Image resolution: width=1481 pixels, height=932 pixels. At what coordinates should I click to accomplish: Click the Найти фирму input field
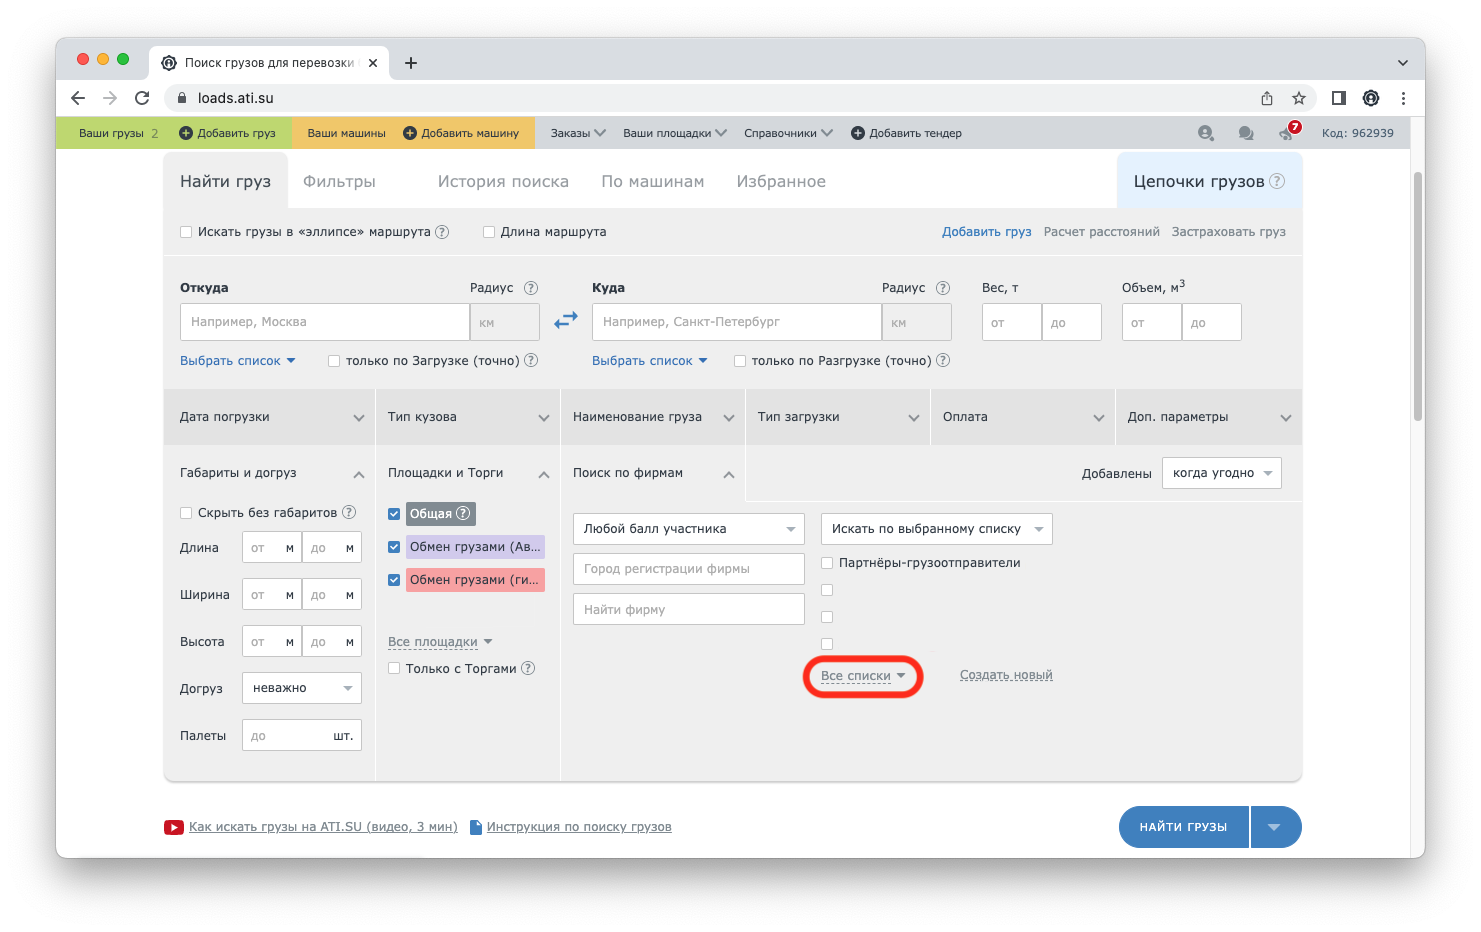[689, 609]
